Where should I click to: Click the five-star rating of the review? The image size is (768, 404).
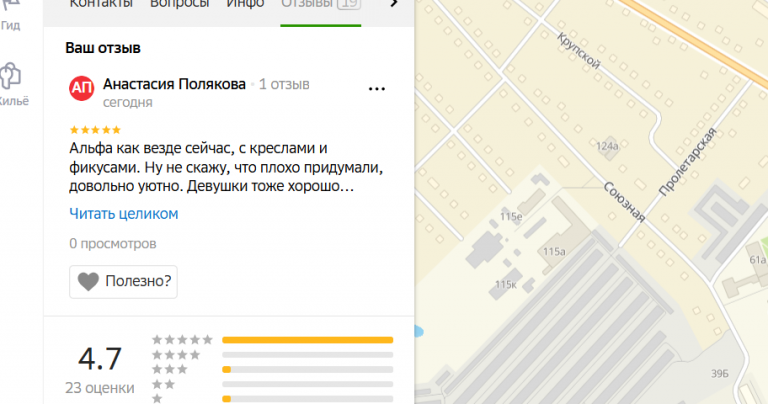(95, 130)
